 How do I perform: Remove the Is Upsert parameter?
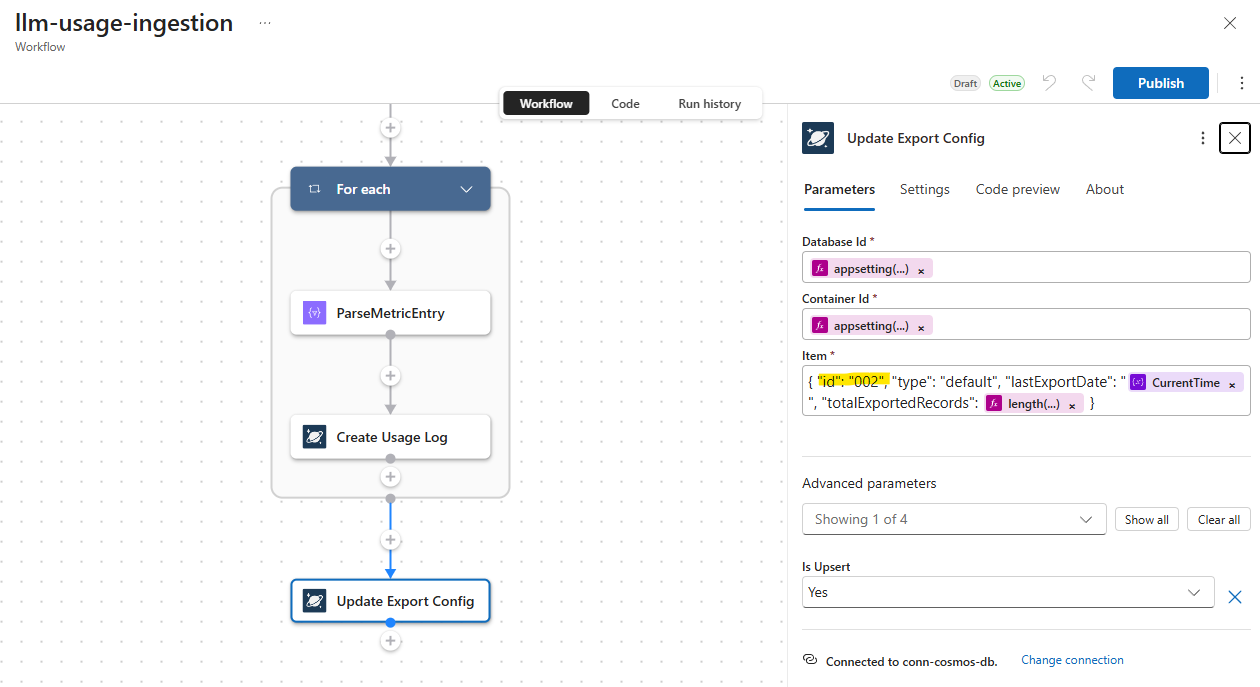[1235, 597]
